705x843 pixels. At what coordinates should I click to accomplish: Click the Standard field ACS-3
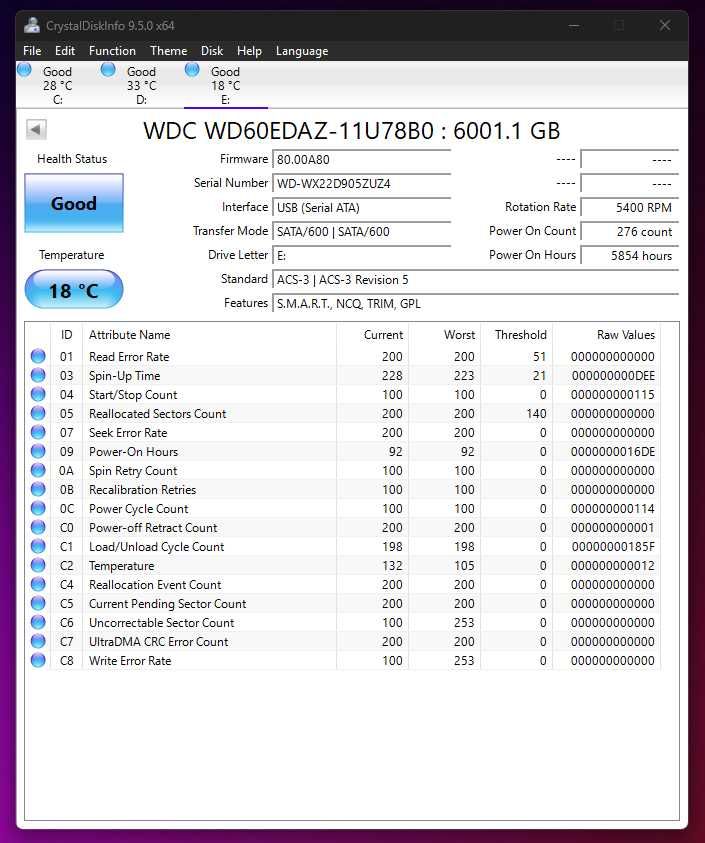point(475,280)
